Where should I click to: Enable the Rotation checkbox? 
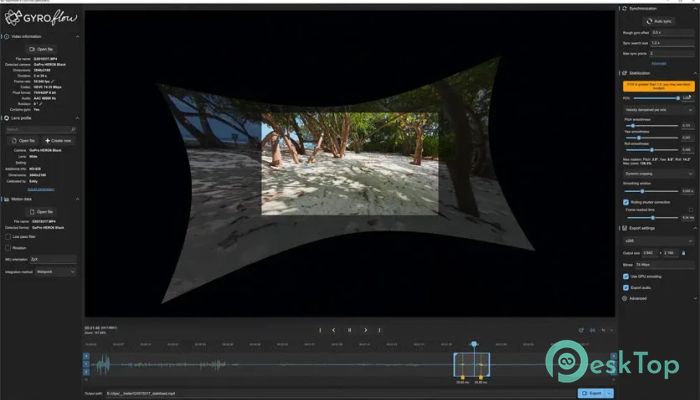(8, 248)
